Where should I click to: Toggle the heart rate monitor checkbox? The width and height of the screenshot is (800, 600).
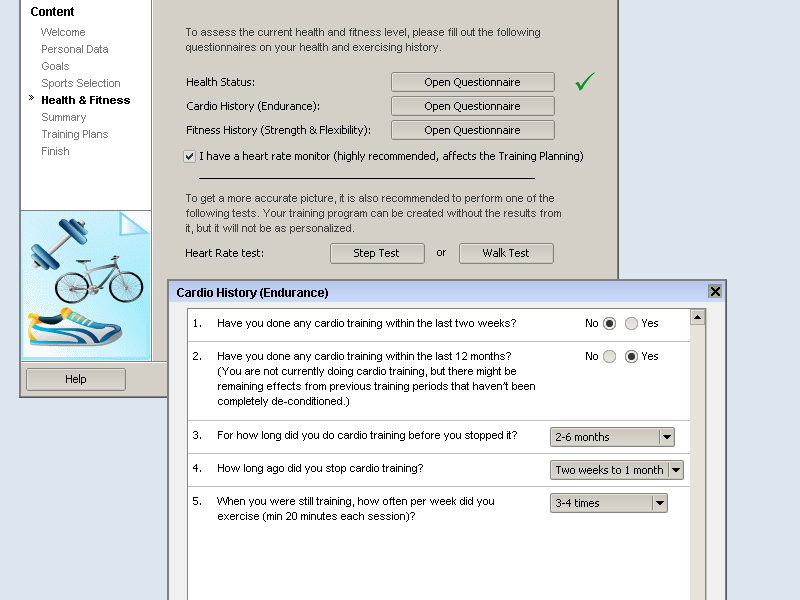coord(190,156)
